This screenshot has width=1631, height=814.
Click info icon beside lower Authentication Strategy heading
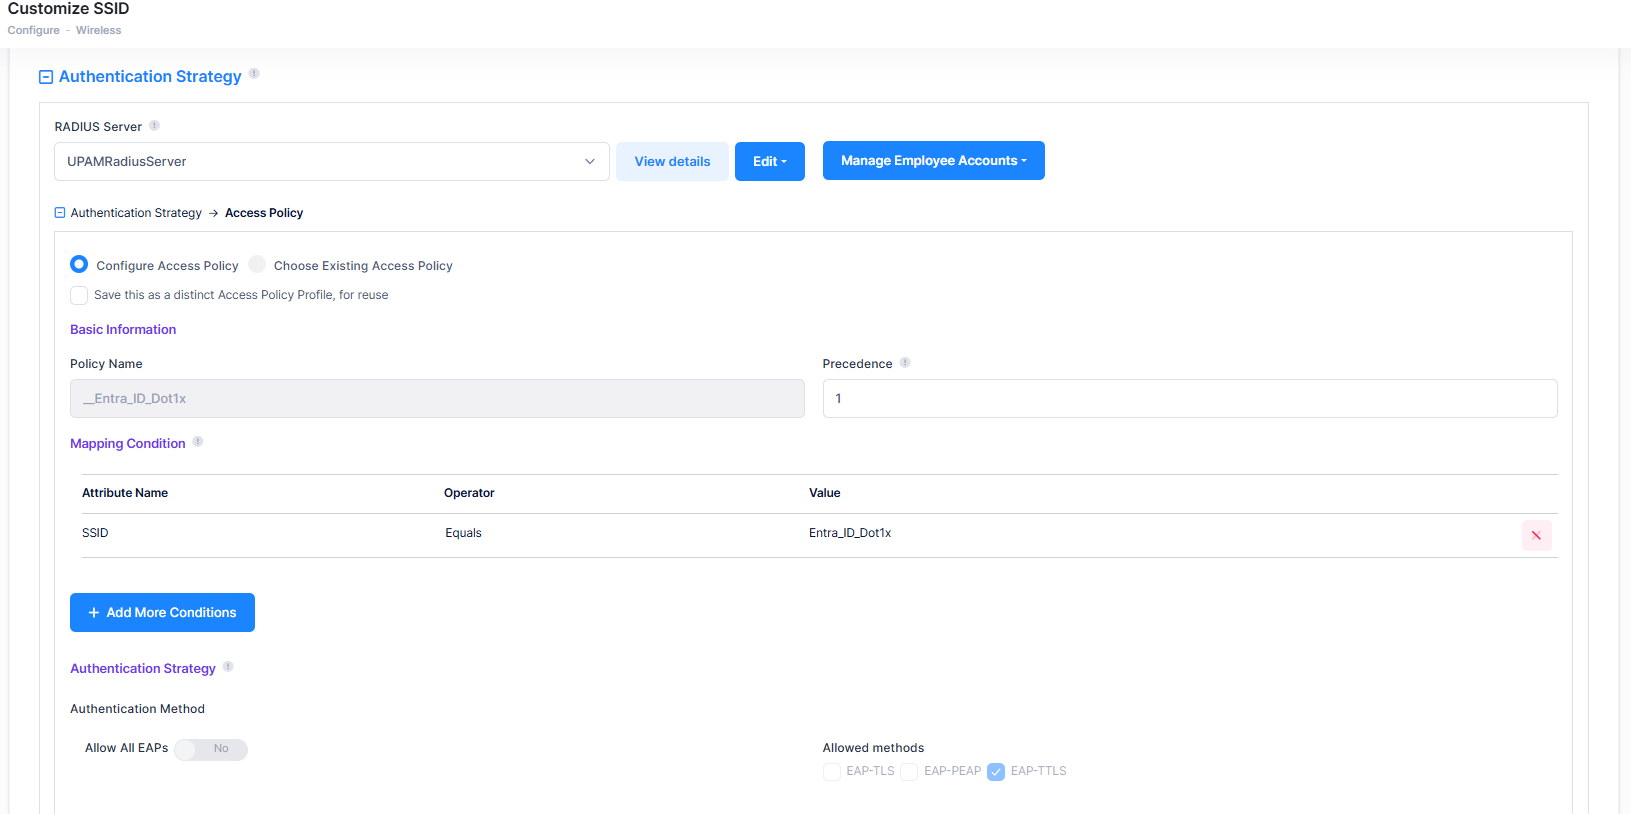[228, 666]
